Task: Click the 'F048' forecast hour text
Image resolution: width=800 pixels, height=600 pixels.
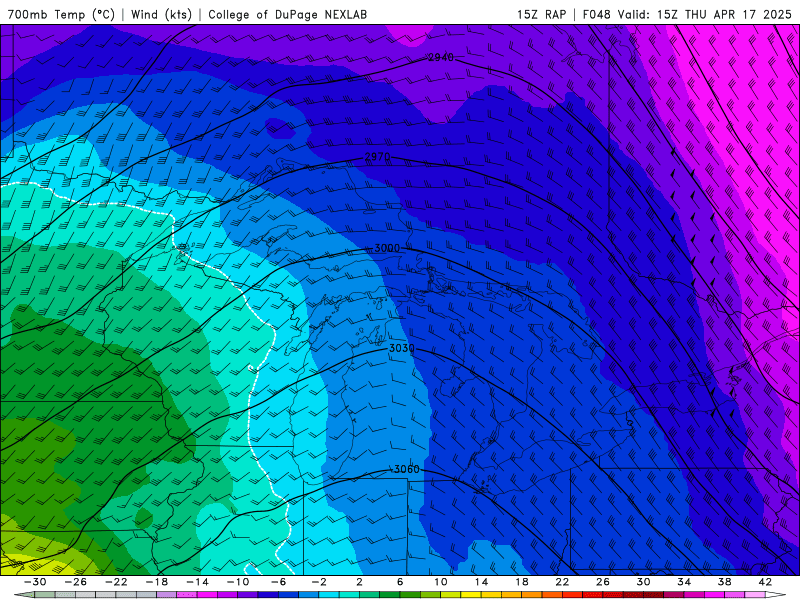Action: point(596,14)
